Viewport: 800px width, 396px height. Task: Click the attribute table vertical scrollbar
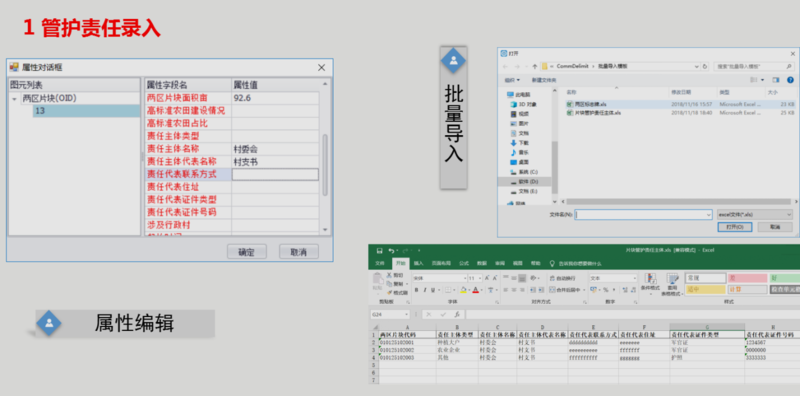coord(326,165)
